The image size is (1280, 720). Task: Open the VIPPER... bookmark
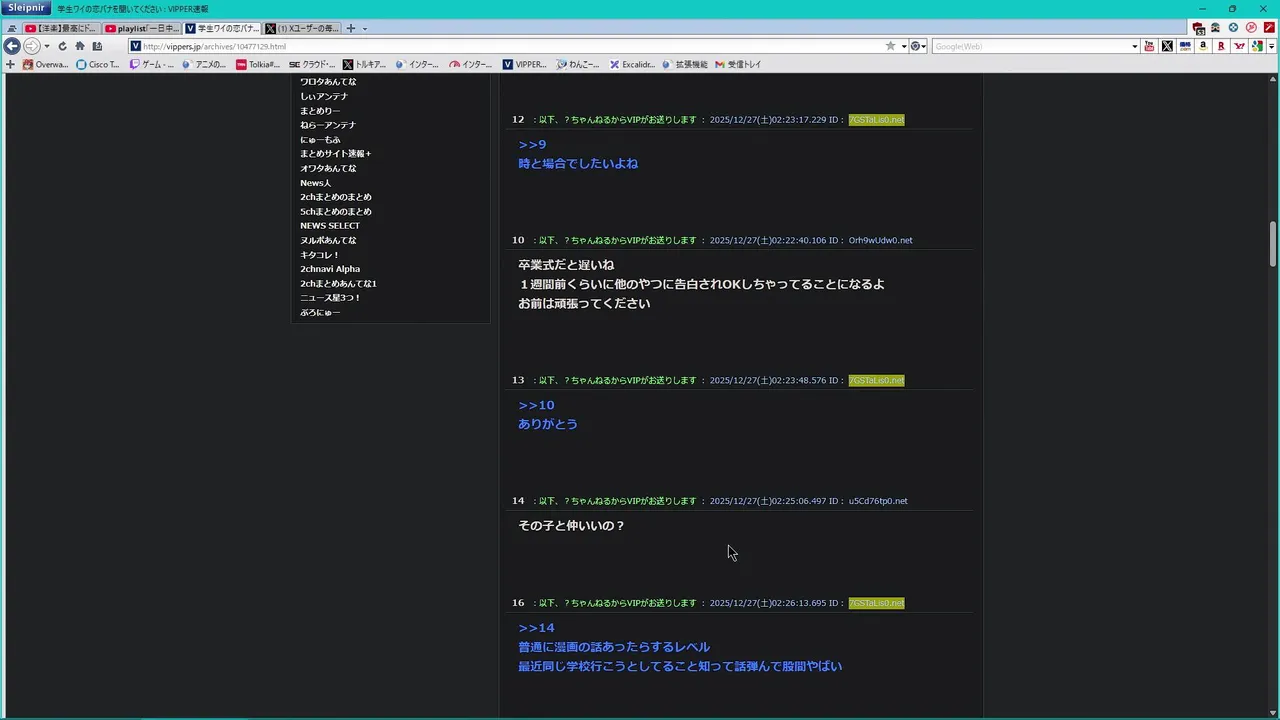click(x=525, y=64)
